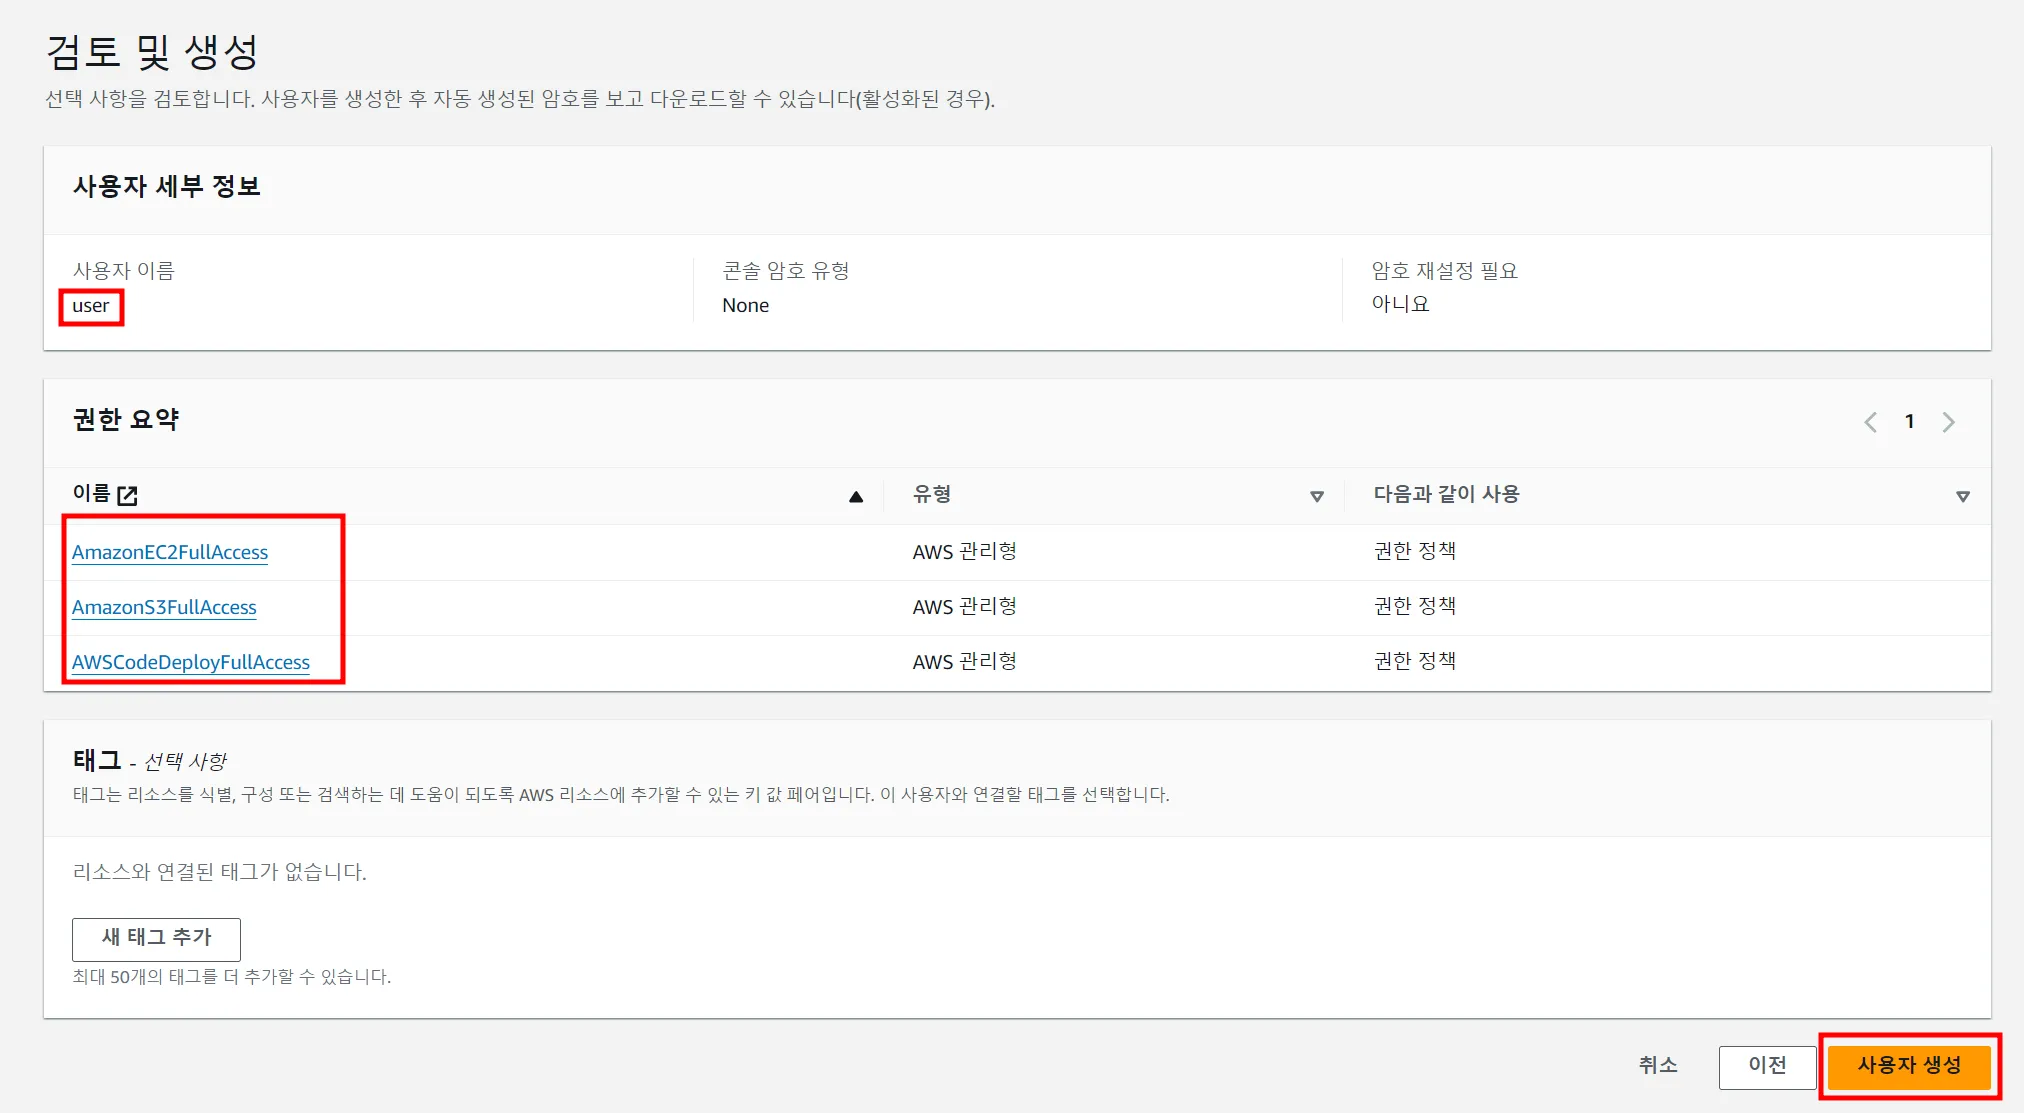2024x1113 pixels.
Task: Click '권한 정책' in the AWSCodeDeployFullAccess row
Action: [x=1414, y=661]
